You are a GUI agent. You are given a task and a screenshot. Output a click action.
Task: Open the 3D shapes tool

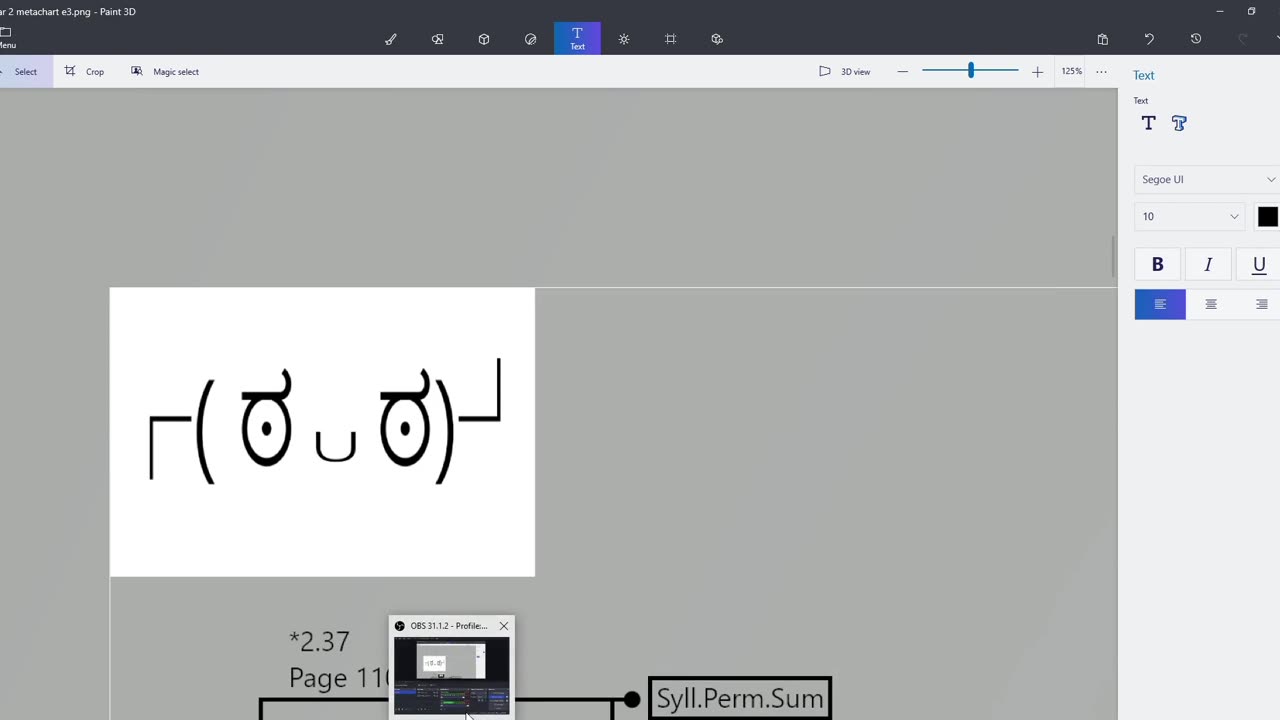tap(484, 39)
